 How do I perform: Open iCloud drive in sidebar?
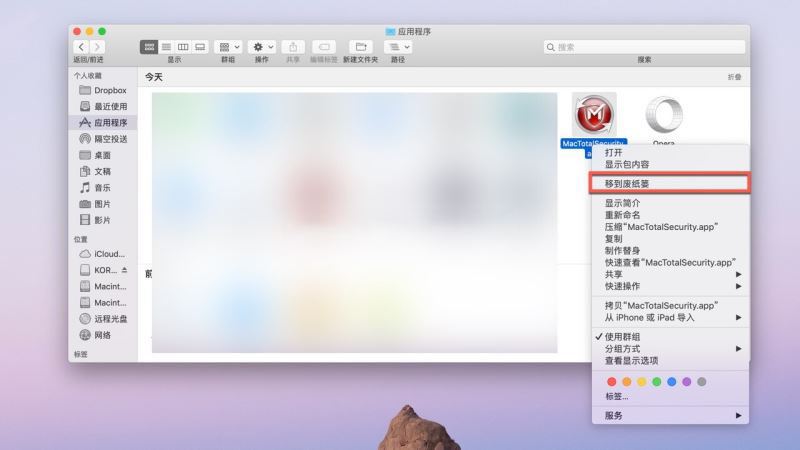point(103,254)
